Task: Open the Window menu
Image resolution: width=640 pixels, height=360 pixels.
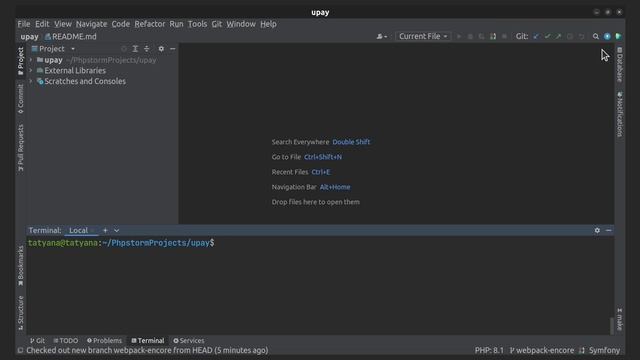Action: click(x=241, y=24)
